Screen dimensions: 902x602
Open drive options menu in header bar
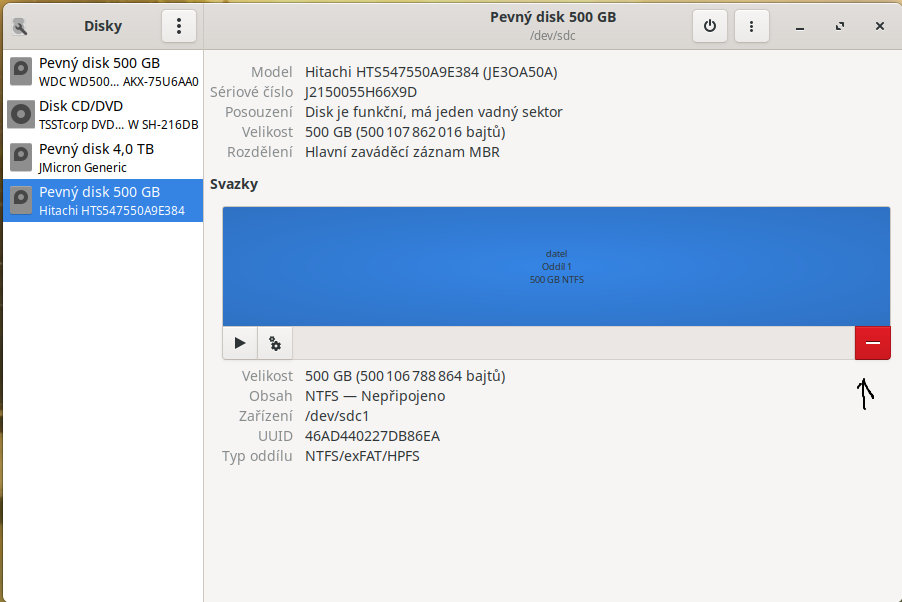[751, 26]
